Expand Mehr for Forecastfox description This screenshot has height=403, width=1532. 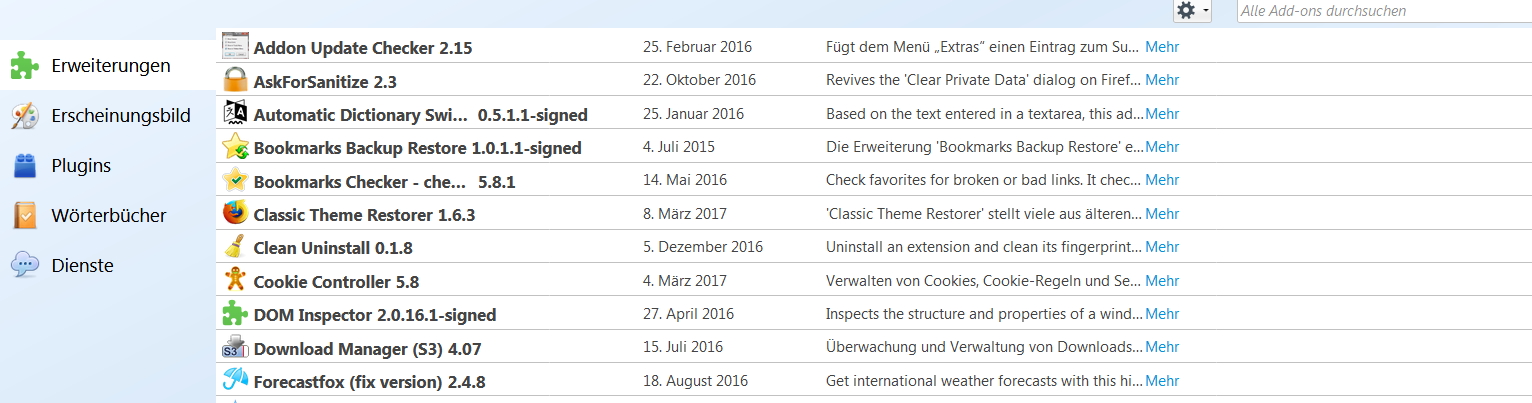[x=1162, y=381]
